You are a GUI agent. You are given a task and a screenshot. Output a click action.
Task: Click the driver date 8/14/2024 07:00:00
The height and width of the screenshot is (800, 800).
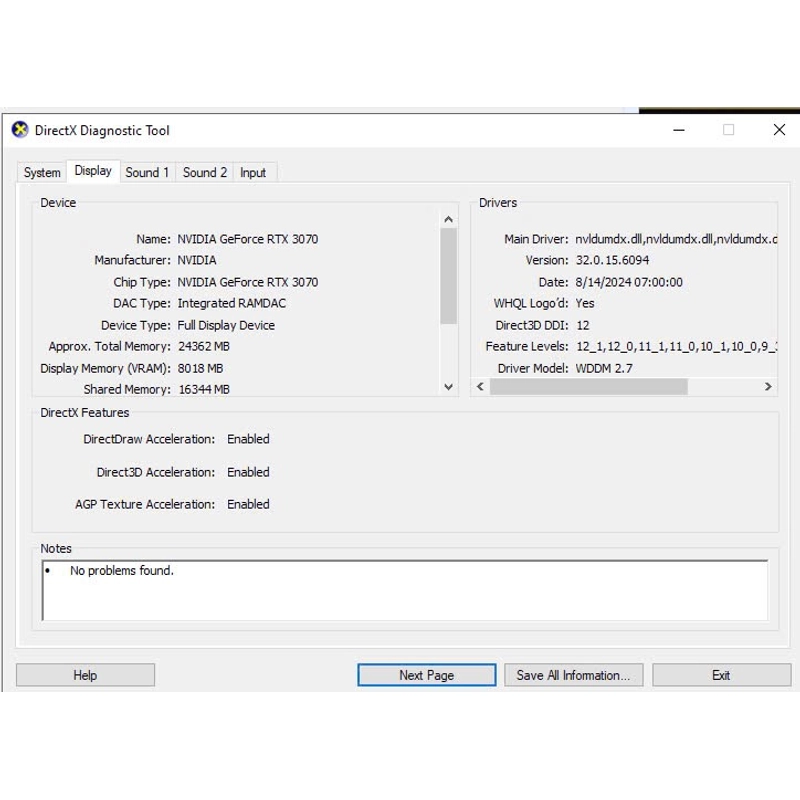(629, 282)
